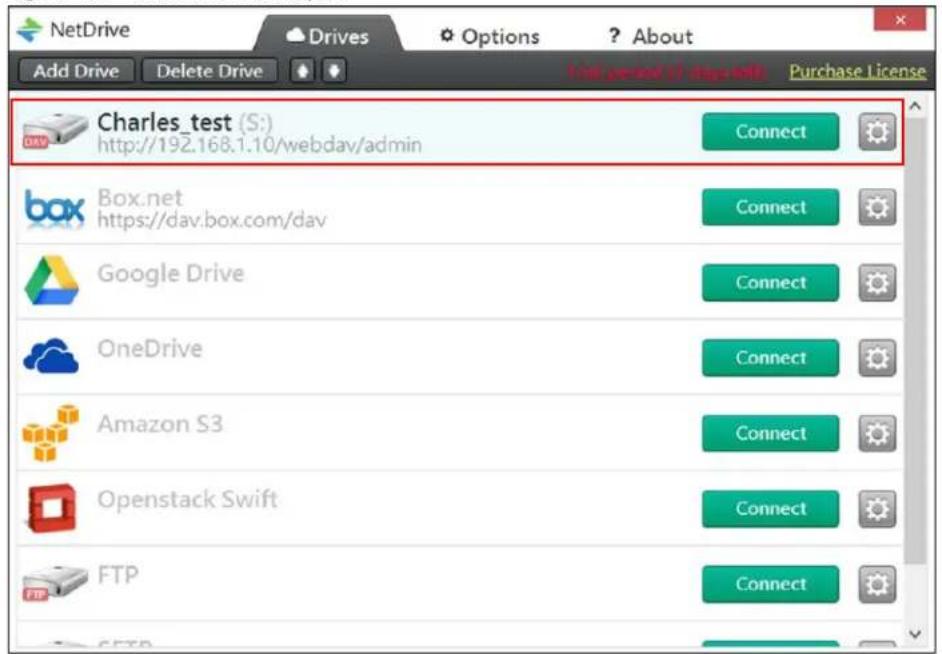Move selected drive down with arrow icon

(334, 71)
